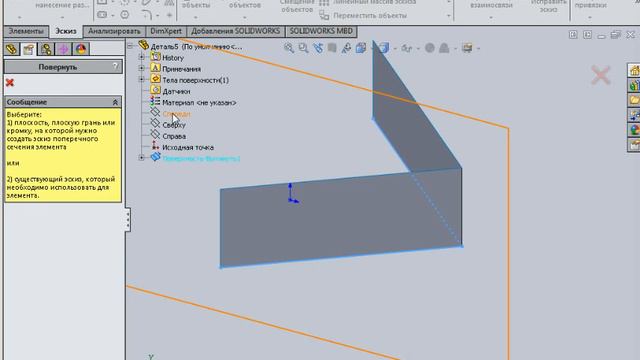Select the Zoom to Area tool
The height and width of the screenshot is (360, 640).
pos(303,48)
